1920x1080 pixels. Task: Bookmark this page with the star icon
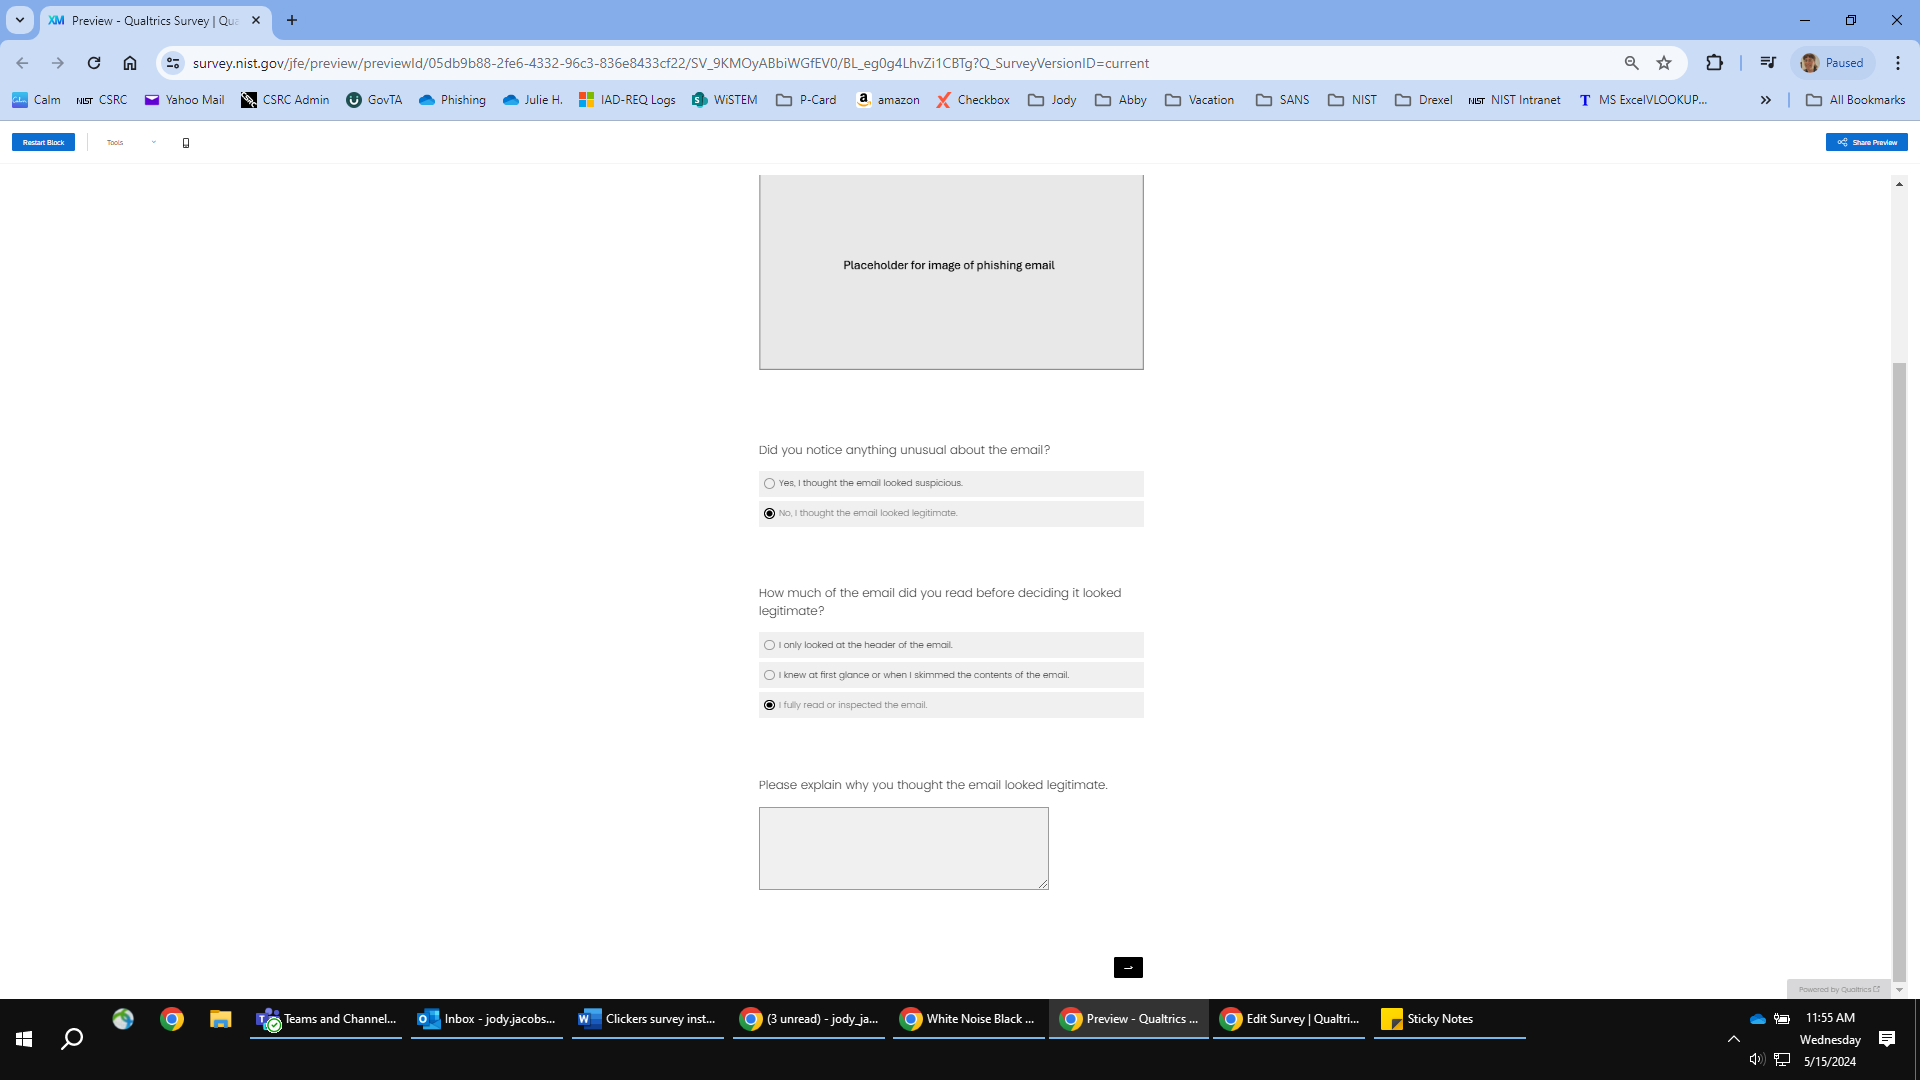[1664, 63]
